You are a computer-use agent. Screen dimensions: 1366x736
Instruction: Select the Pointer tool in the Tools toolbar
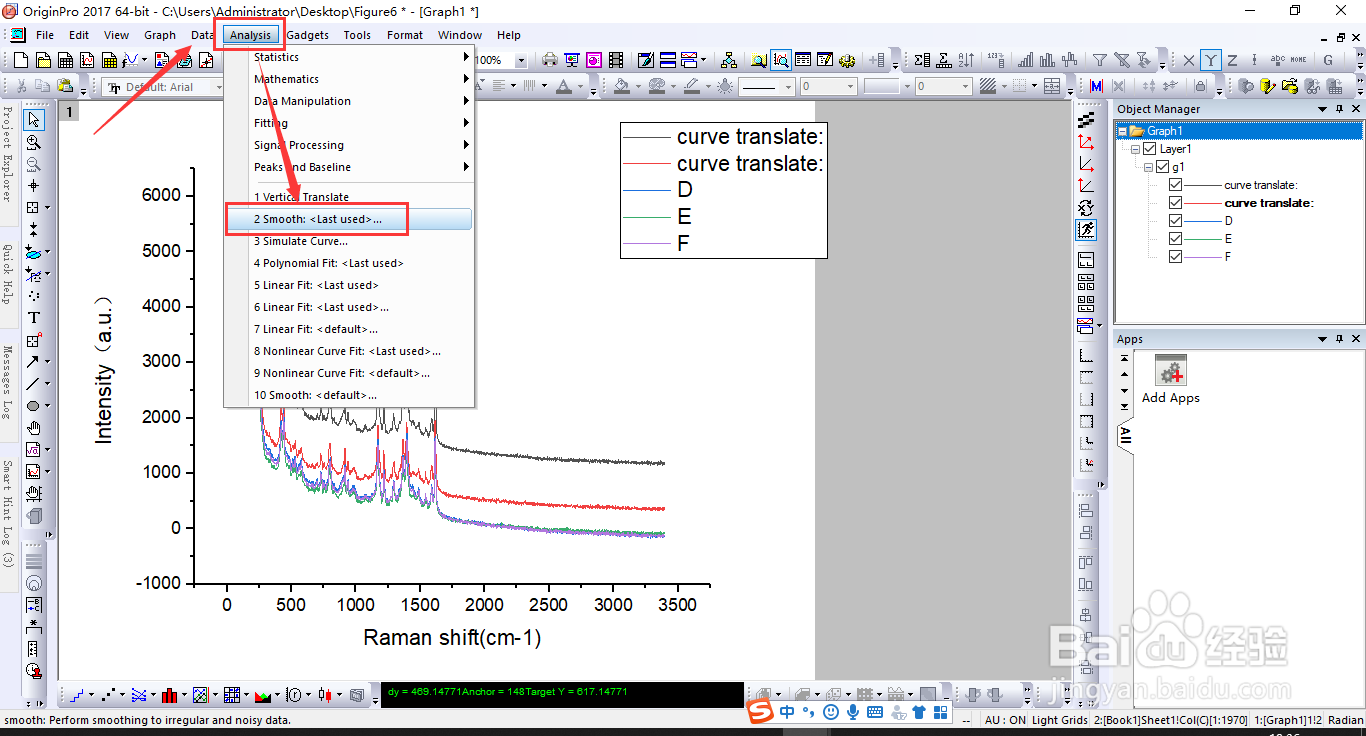click(x=34, y=121)
